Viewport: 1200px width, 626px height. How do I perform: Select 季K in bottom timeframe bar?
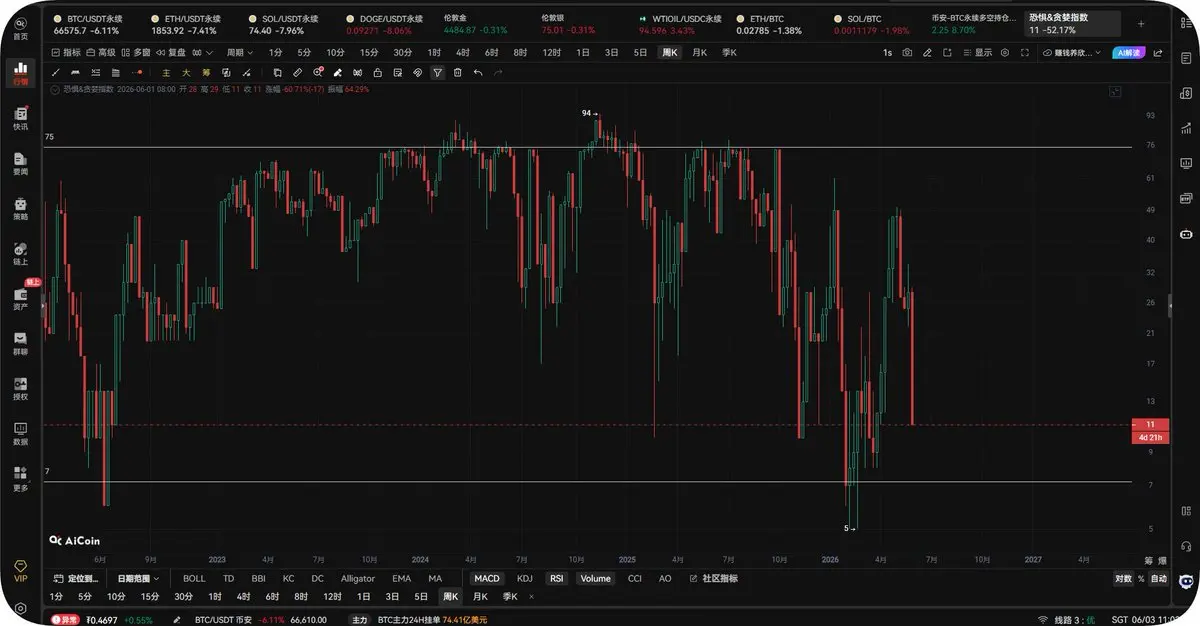(511, 596)
